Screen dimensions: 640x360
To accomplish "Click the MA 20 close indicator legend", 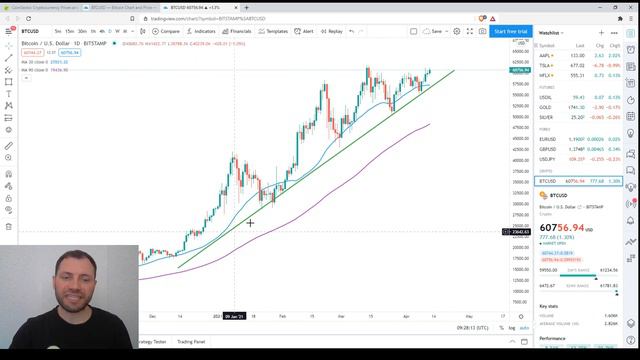I will click(45, 62).
